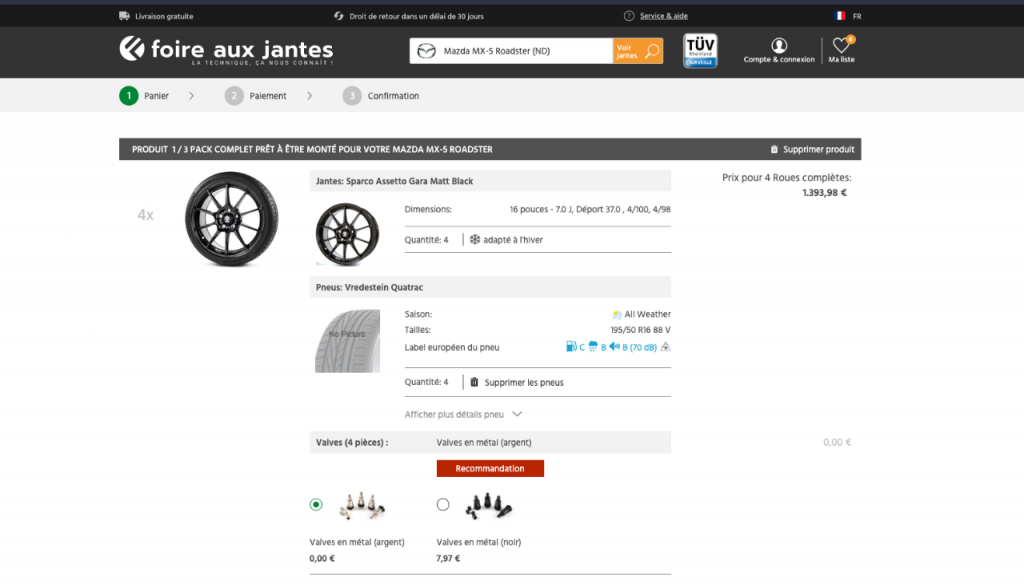The image size is (1024, 585).
Task: Click Supprimer les pneus link
Action: [x=524, y=383]
